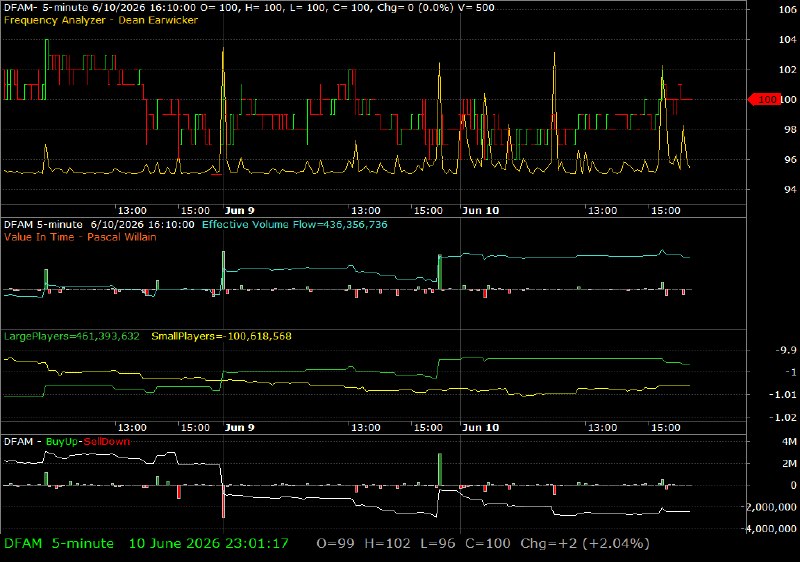
Task: Click the H=102 status bar value
Action: point(387,544)
